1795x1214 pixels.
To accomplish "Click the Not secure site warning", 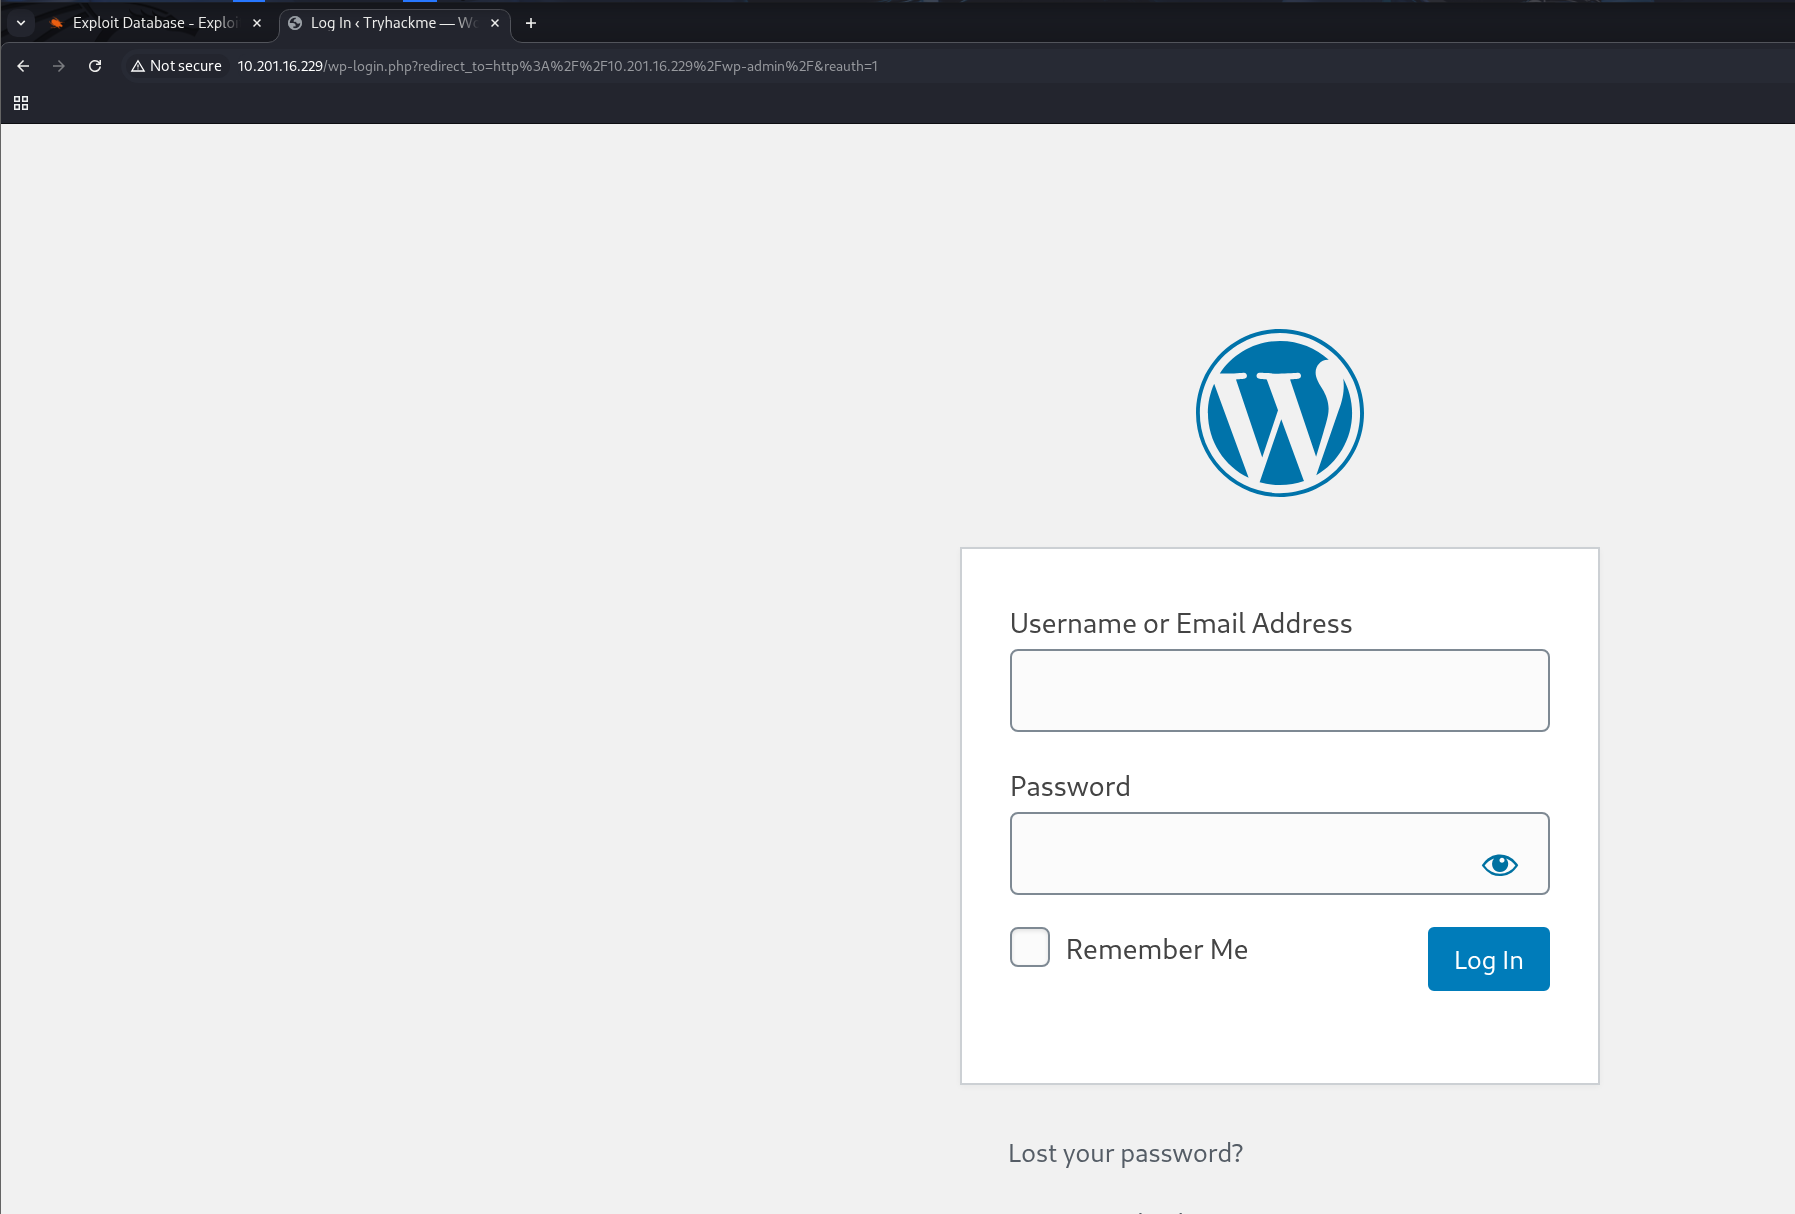I will (176, 66).
